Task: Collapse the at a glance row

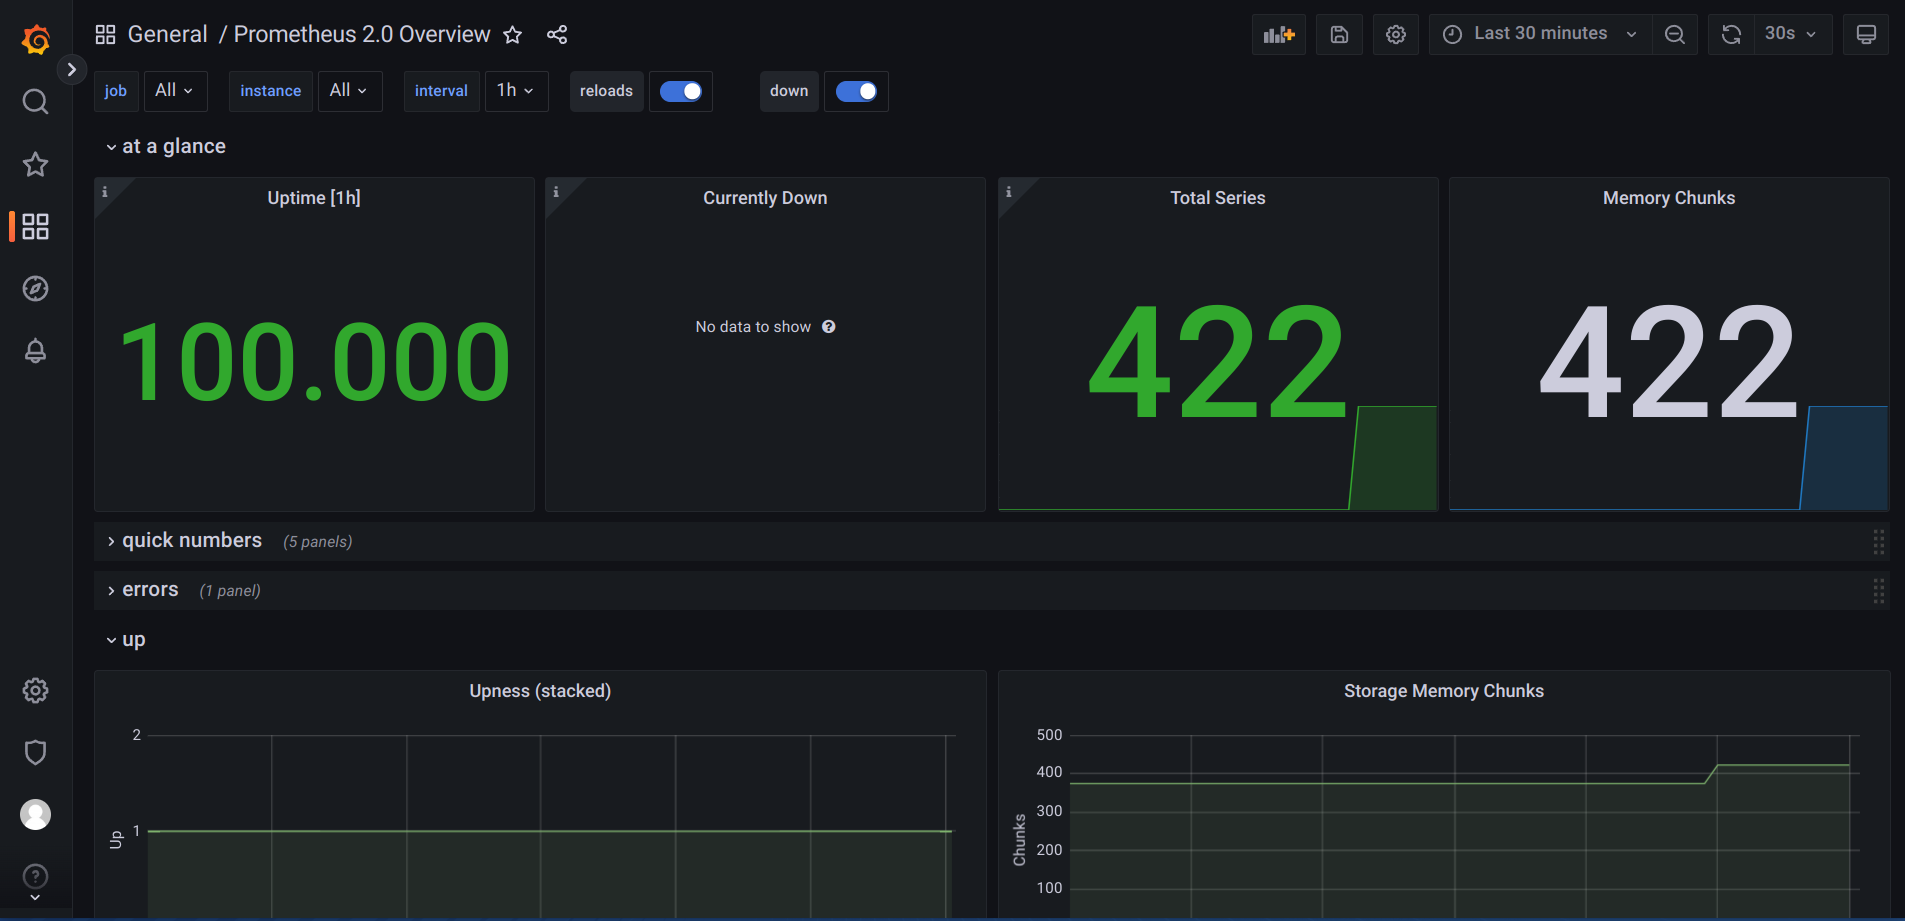Action: (166, 146)
